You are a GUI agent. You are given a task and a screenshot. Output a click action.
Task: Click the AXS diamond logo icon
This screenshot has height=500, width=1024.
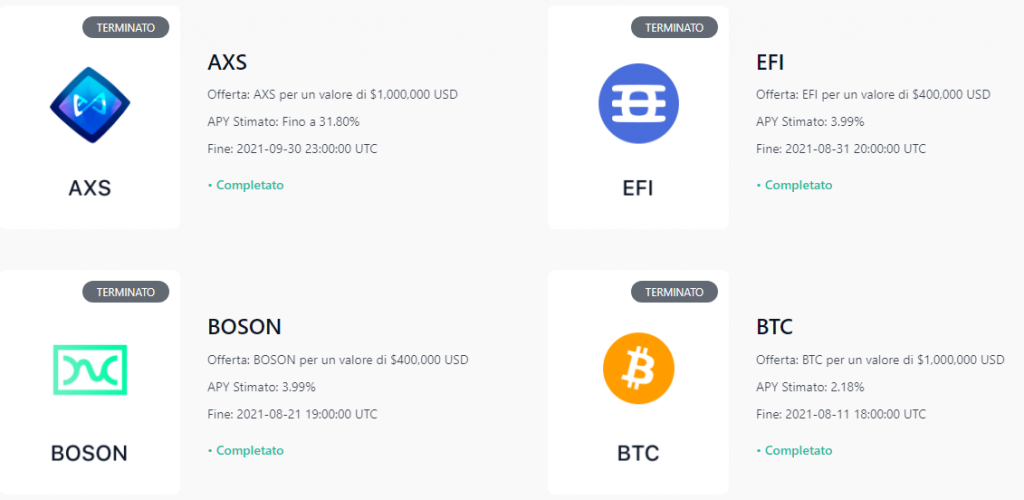click(x=90, y=104)
